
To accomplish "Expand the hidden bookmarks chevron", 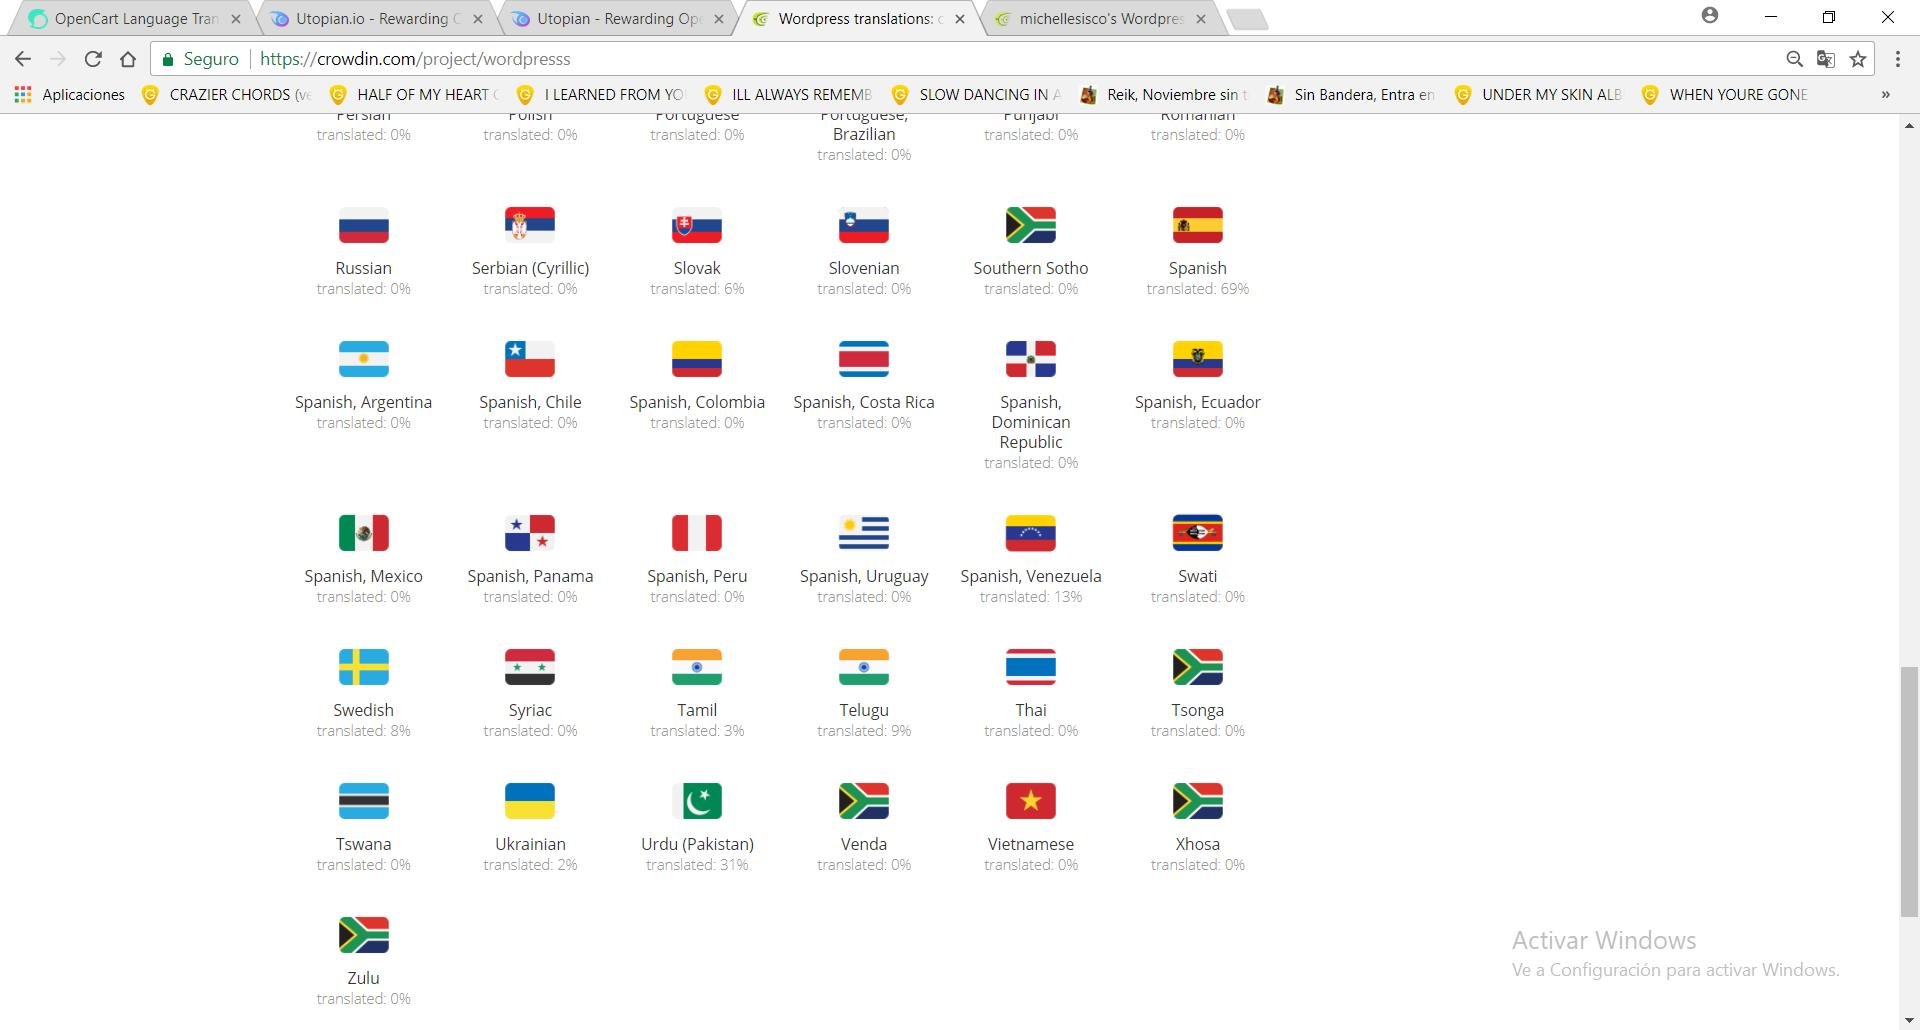I will (x=1886, y=95).
